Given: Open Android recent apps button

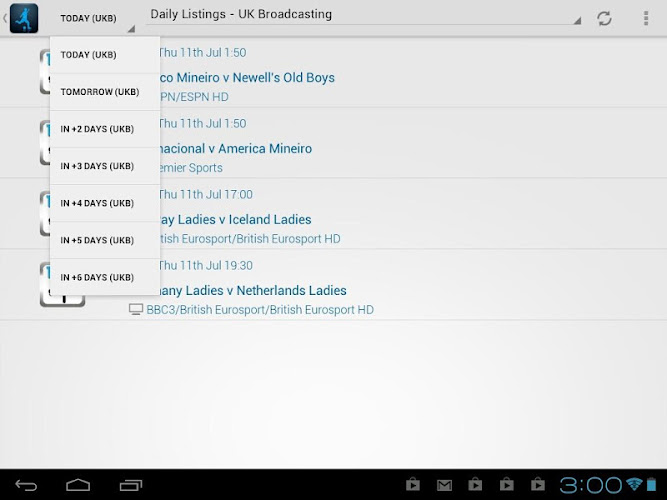Looking at the screenshot, I should click(x=131, y=485).
